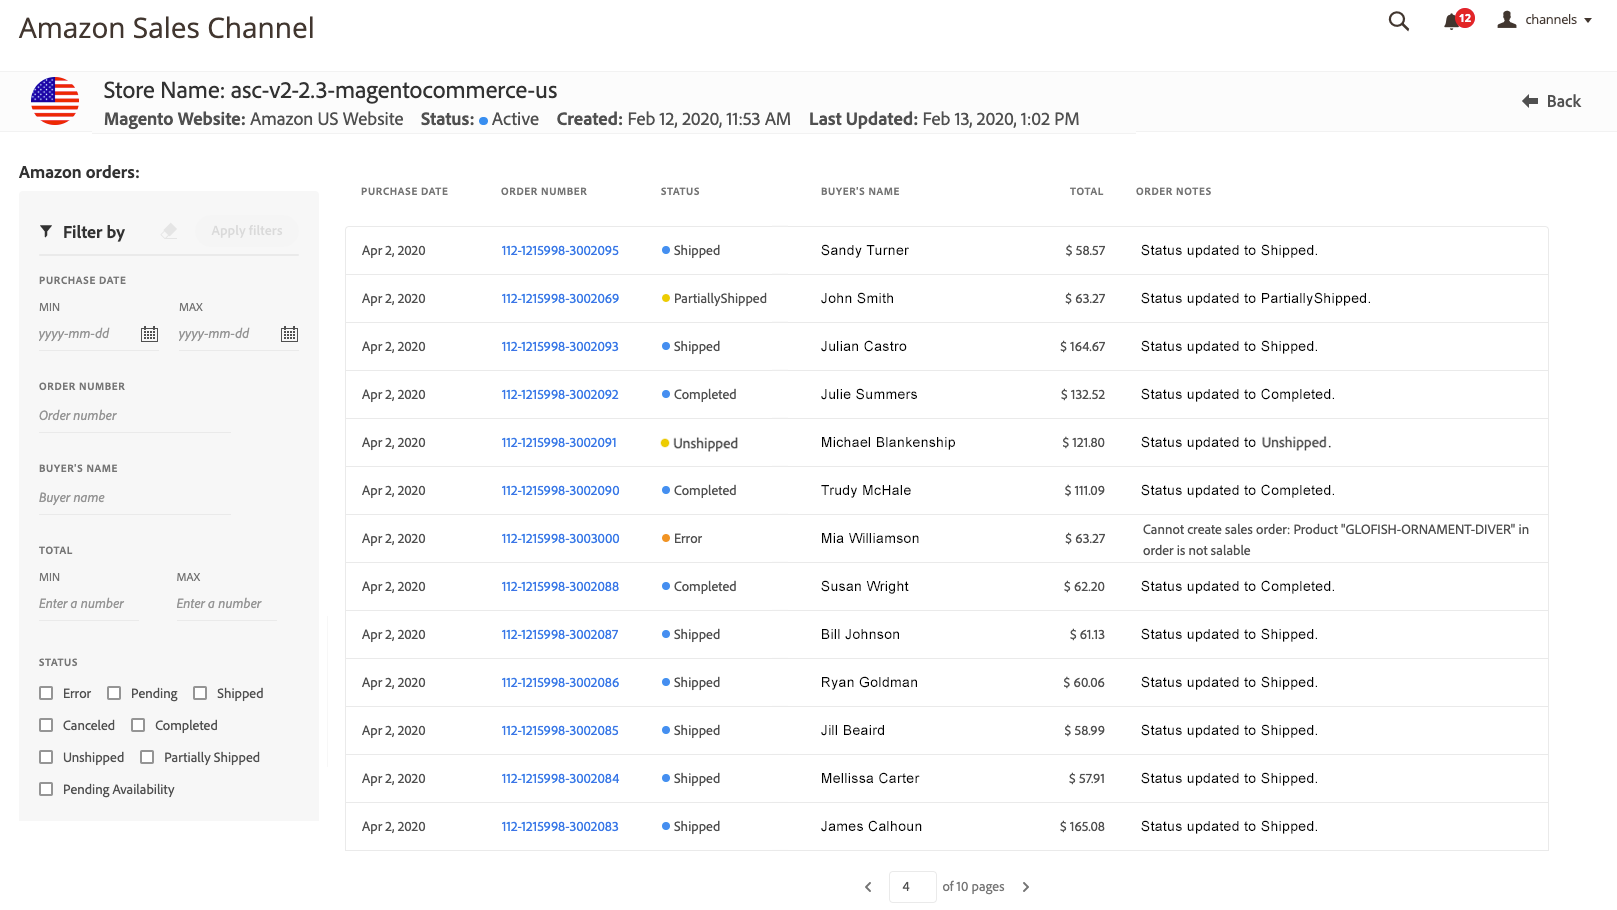
Task: Click the Filter by funnel icon
Action: click(x=46, y=231)
